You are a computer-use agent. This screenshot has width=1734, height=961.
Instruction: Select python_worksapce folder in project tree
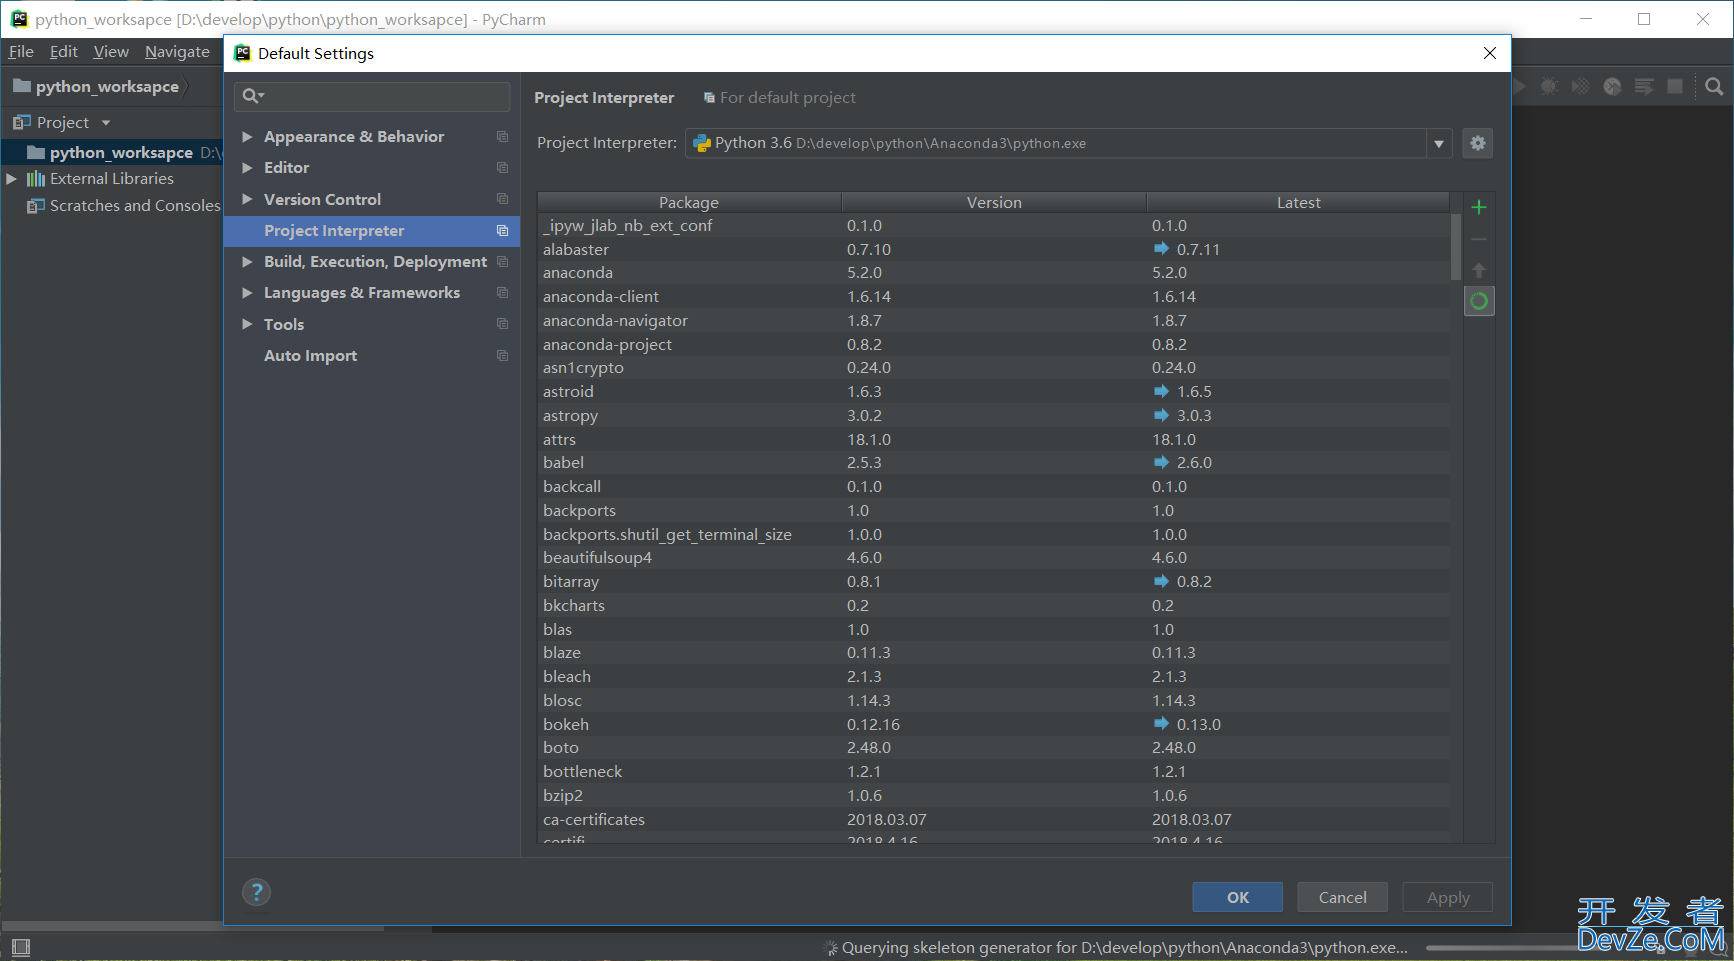pos(112,152)
